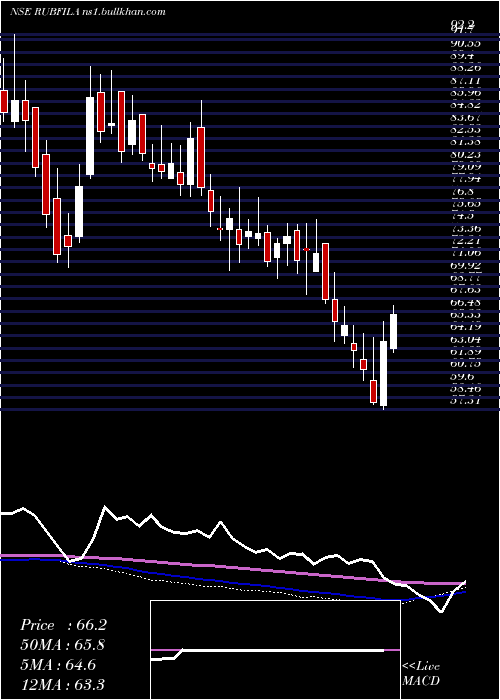Click the 72.21 price axis label
Screen dimensions: 500x700
tap(464, 241)
